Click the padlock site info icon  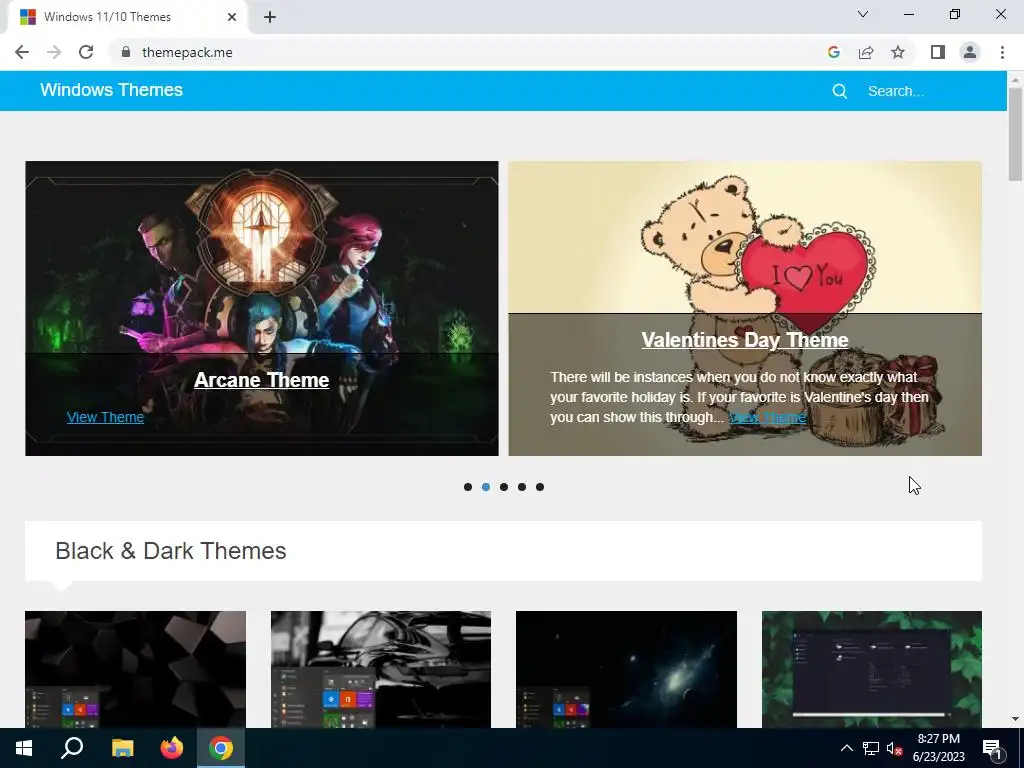[x=126, y=52]
